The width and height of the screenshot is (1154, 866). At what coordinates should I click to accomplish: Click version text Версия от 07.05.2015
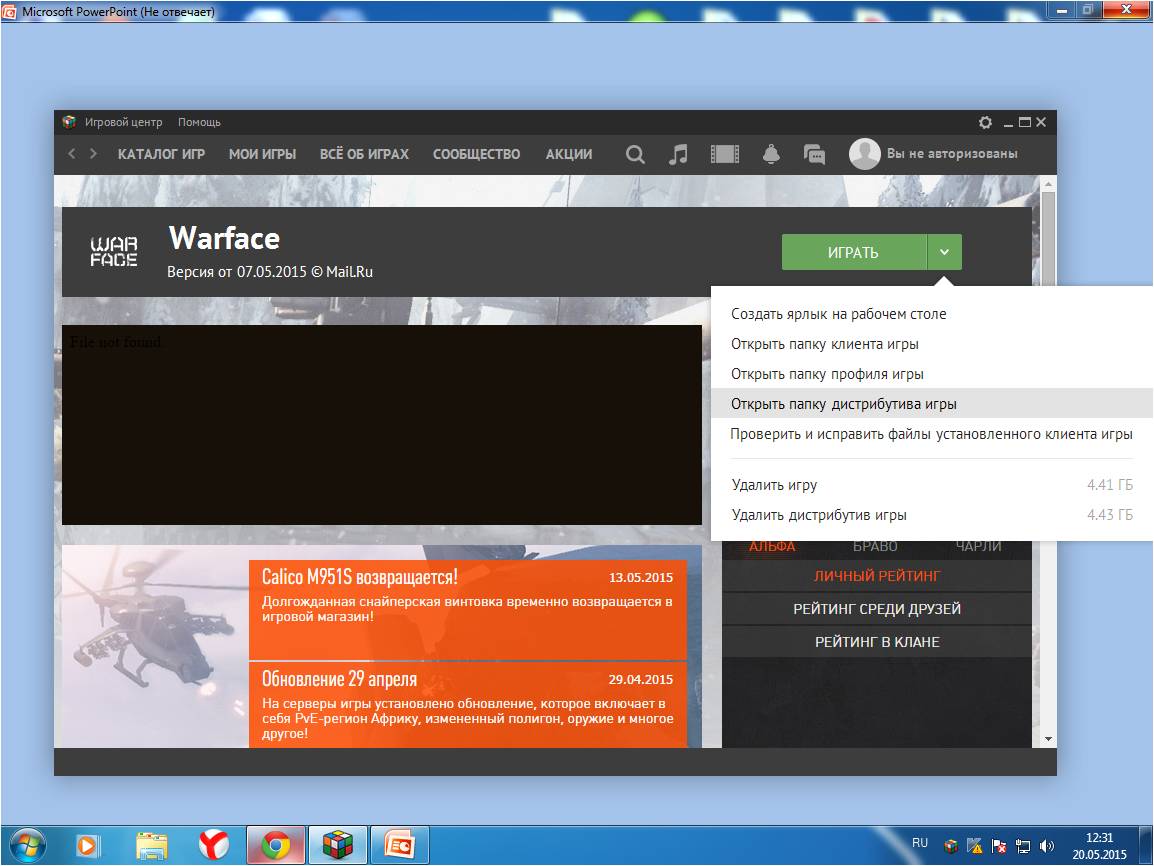269,271
